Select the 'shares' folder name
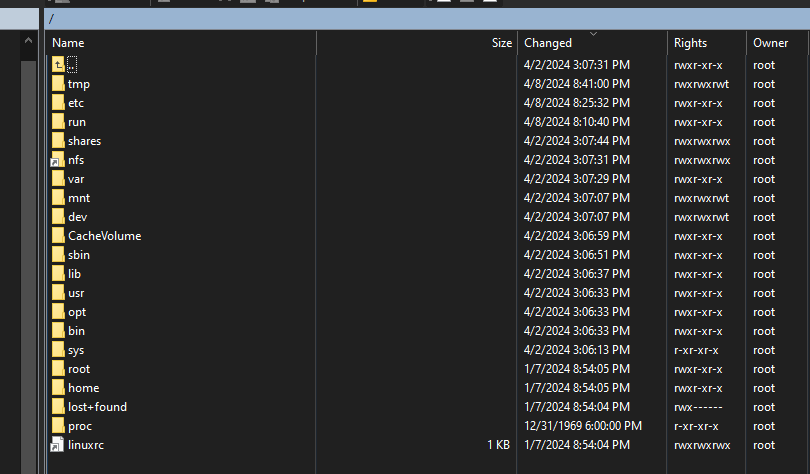This screenshot has height=474, width=810. point(85,141)
